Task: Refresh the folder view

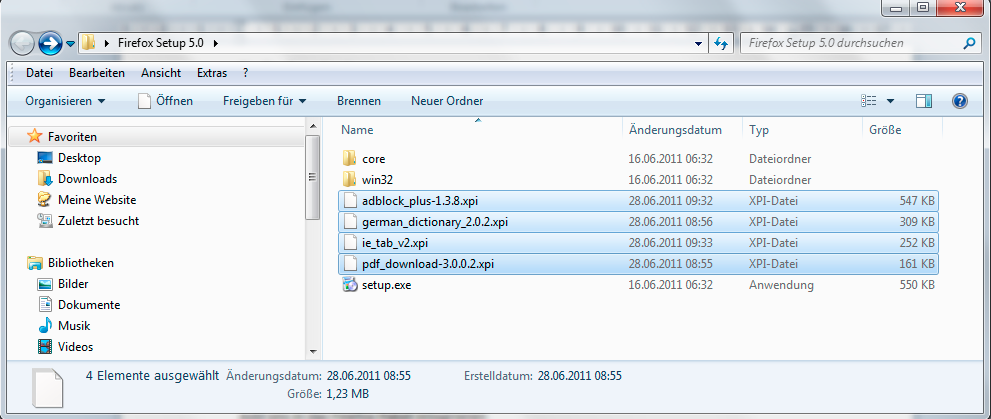Action: (720, 44)
